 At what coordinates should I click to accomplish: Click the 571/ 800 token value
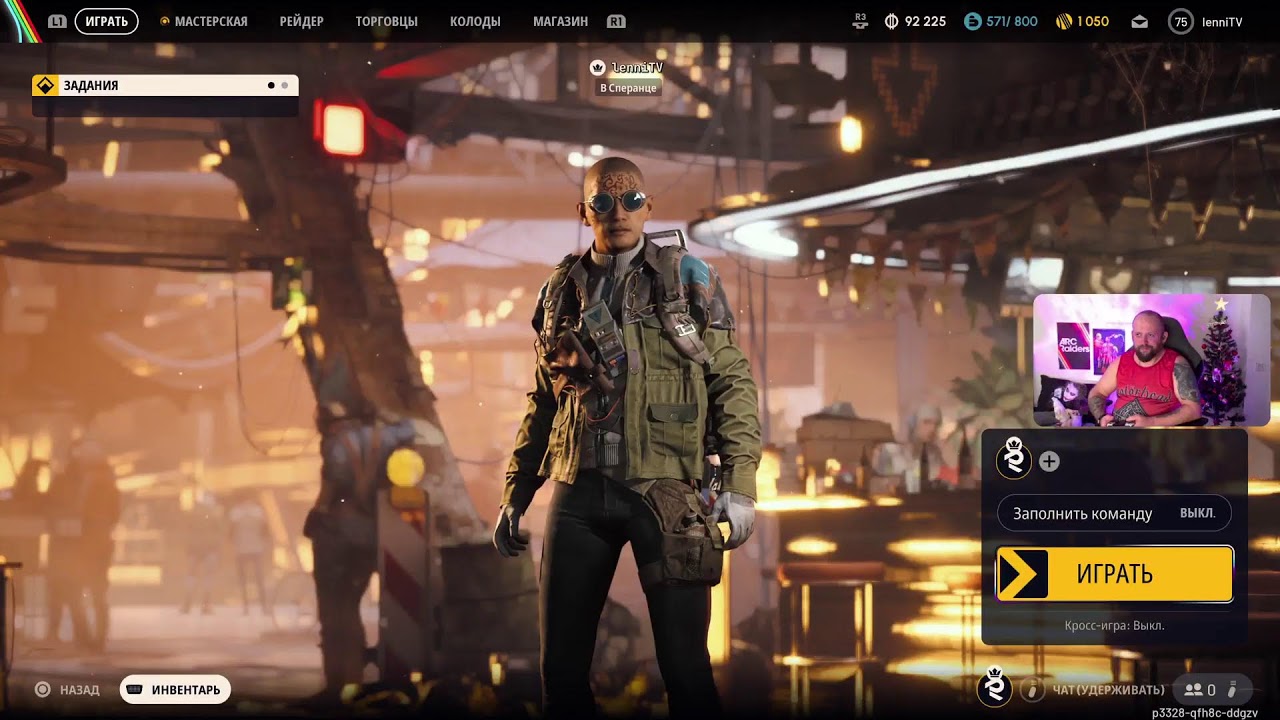1012,21
